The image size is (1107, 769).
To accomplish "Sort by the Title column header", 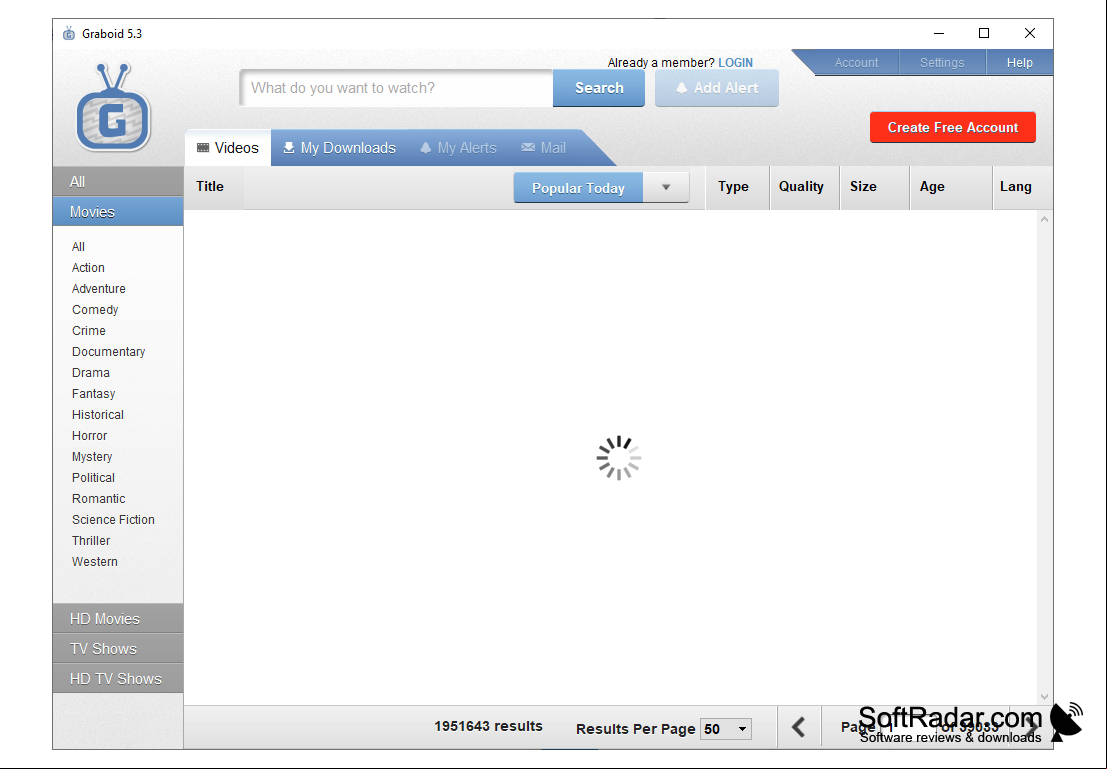I will pos(210,186).
